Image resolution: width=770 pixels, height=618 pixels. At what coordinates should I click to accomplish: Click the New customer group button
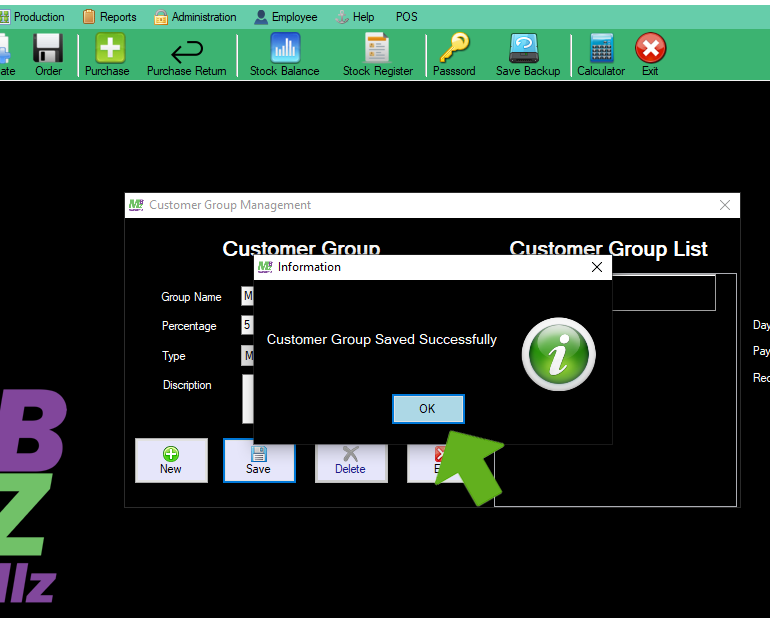click(171, 460)
